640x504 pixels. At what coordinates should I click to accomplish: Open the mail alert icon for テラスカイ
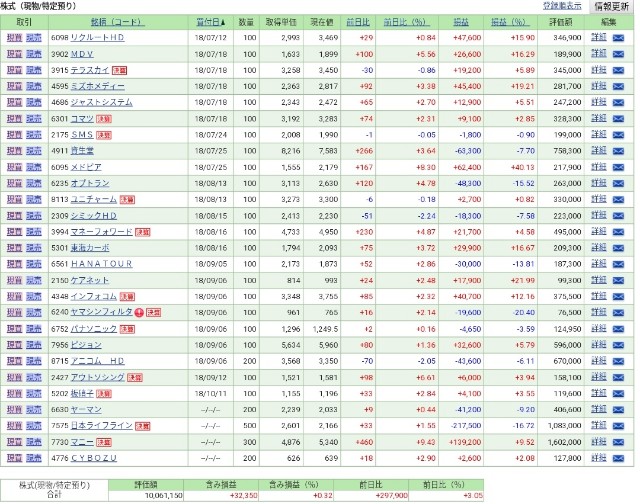click(x=618, y=70)
